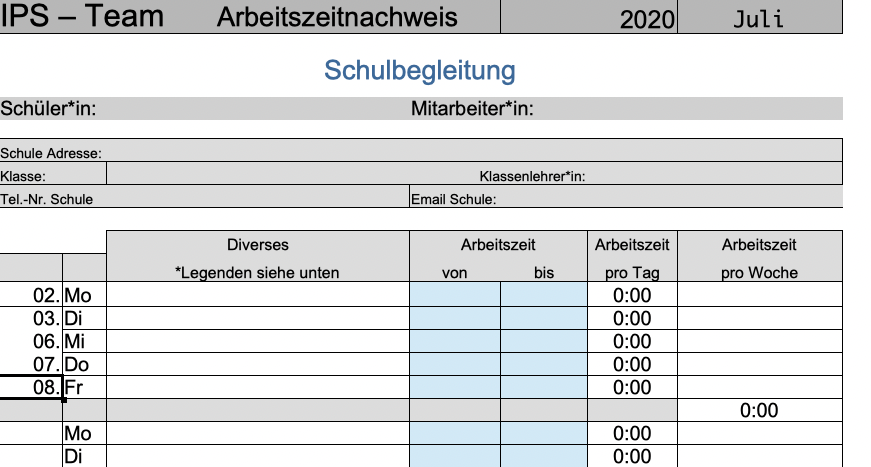
Task: Select the "von" time cell for 07. Do
Action: [454, 365]
